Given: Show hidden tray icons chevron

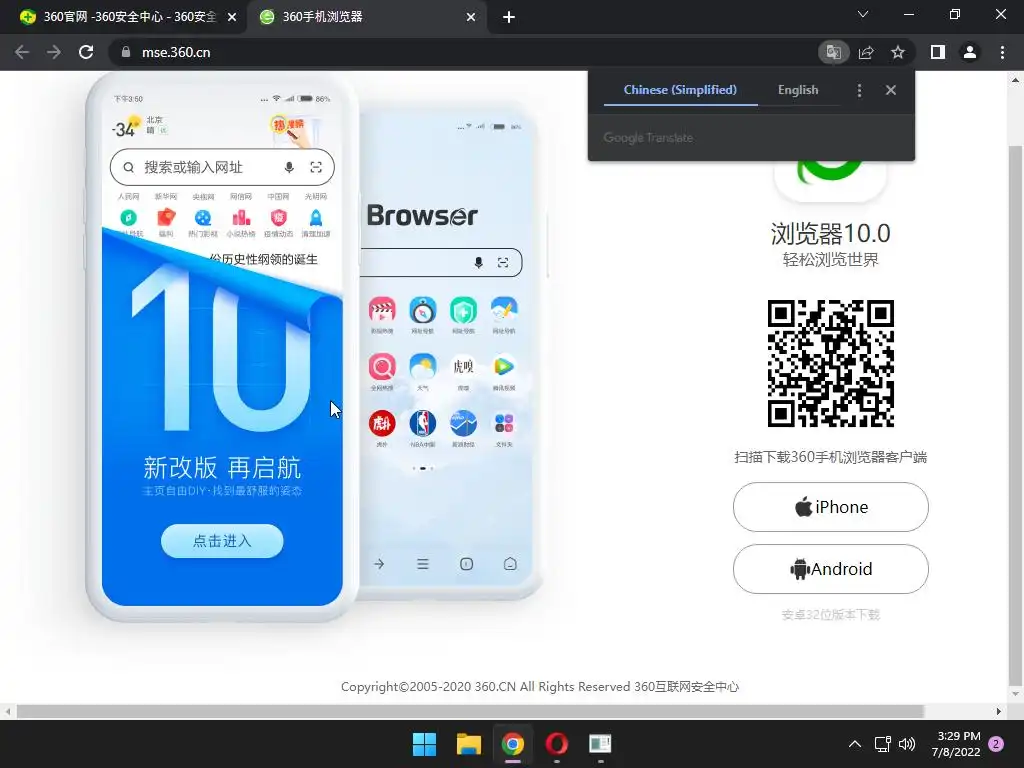Looking at the screenshot, I should (x=855, y=744).
